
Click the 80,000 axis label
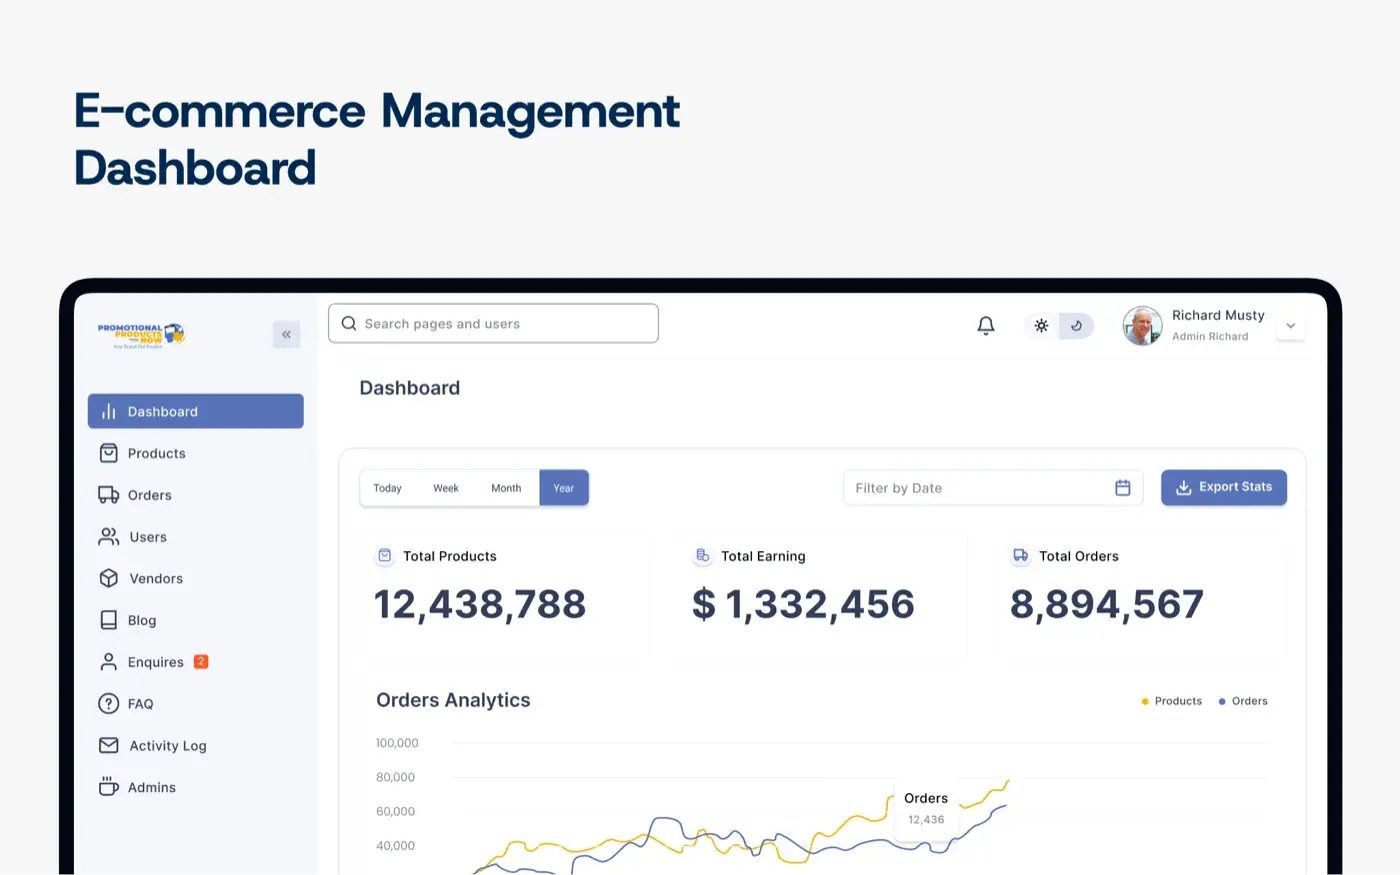(395, 777)
